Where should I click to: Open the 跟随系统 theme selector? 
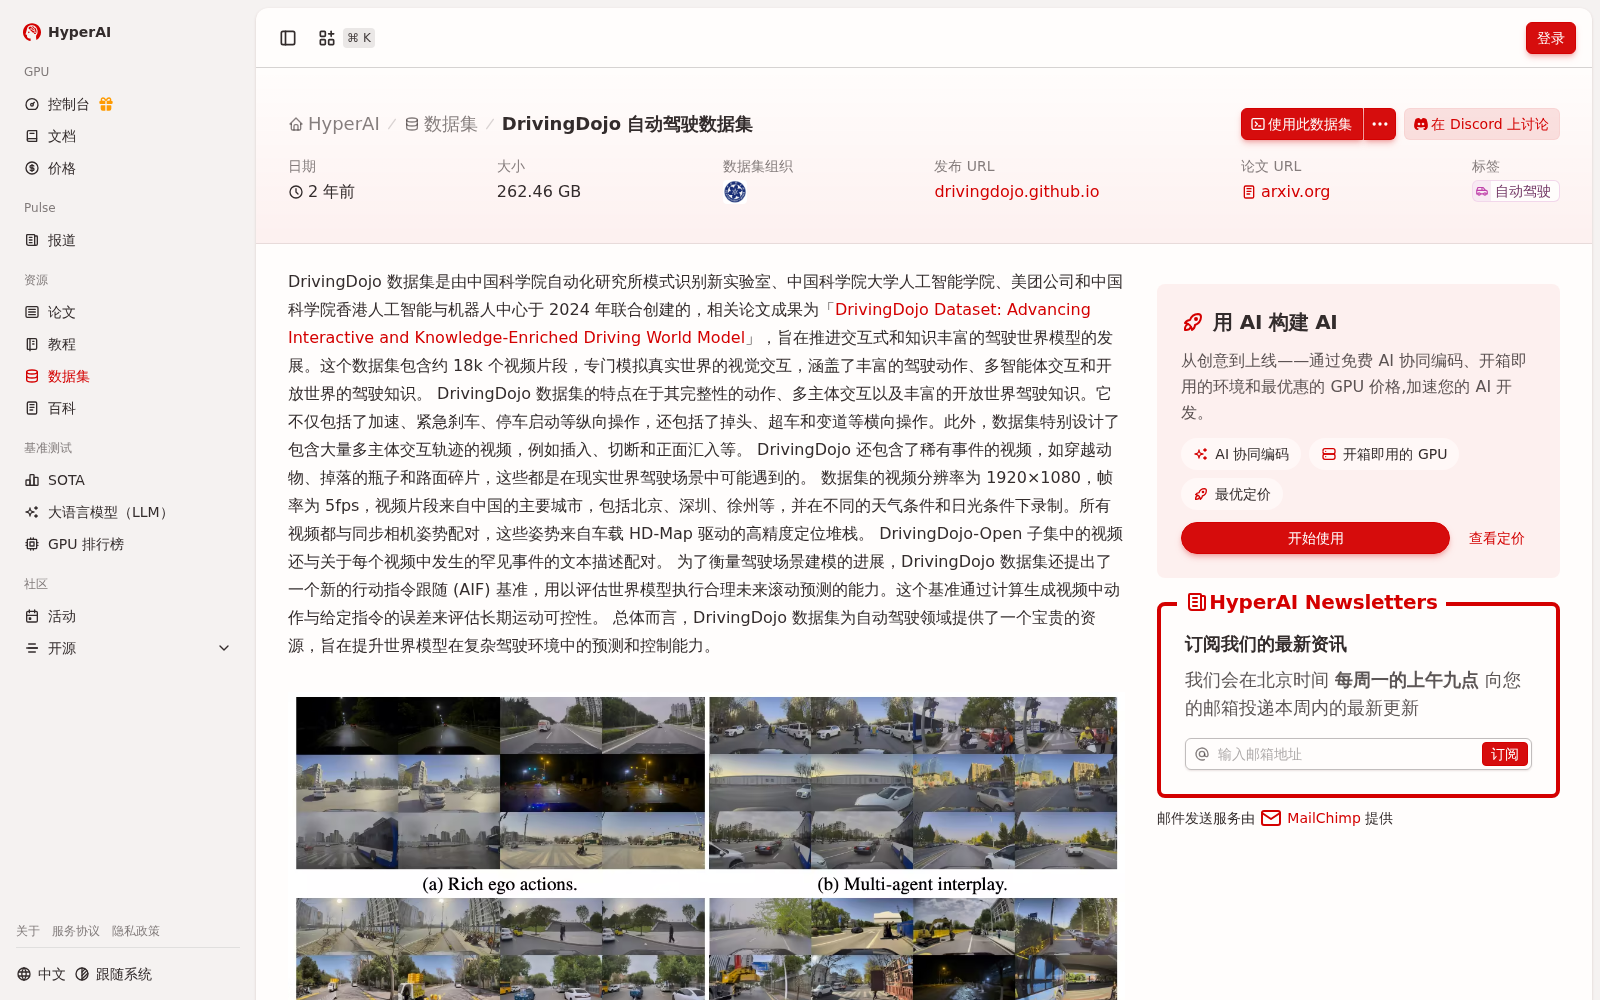click(113, 974)
